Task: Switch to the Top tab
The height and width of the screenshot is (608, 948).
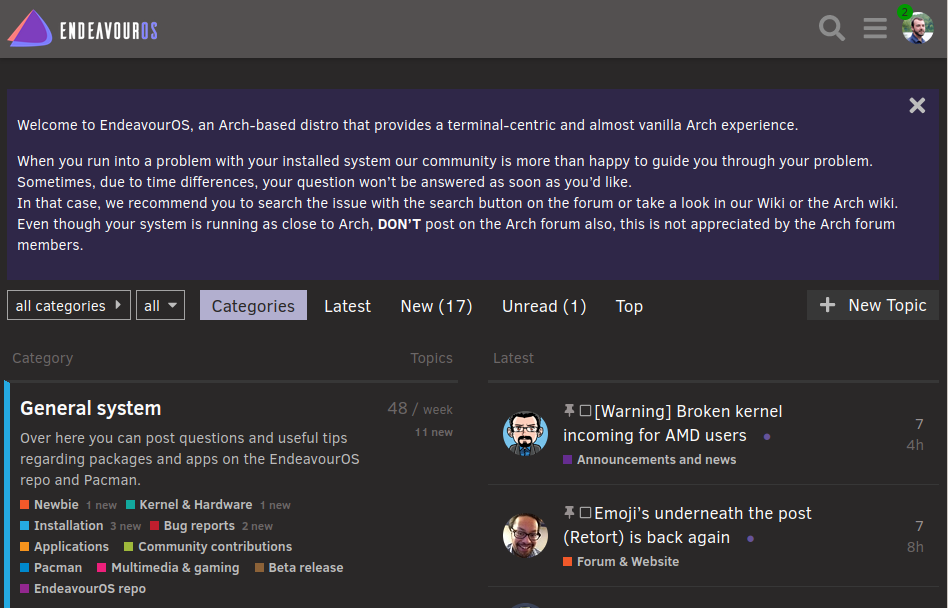Action: [x=629, y=306]
